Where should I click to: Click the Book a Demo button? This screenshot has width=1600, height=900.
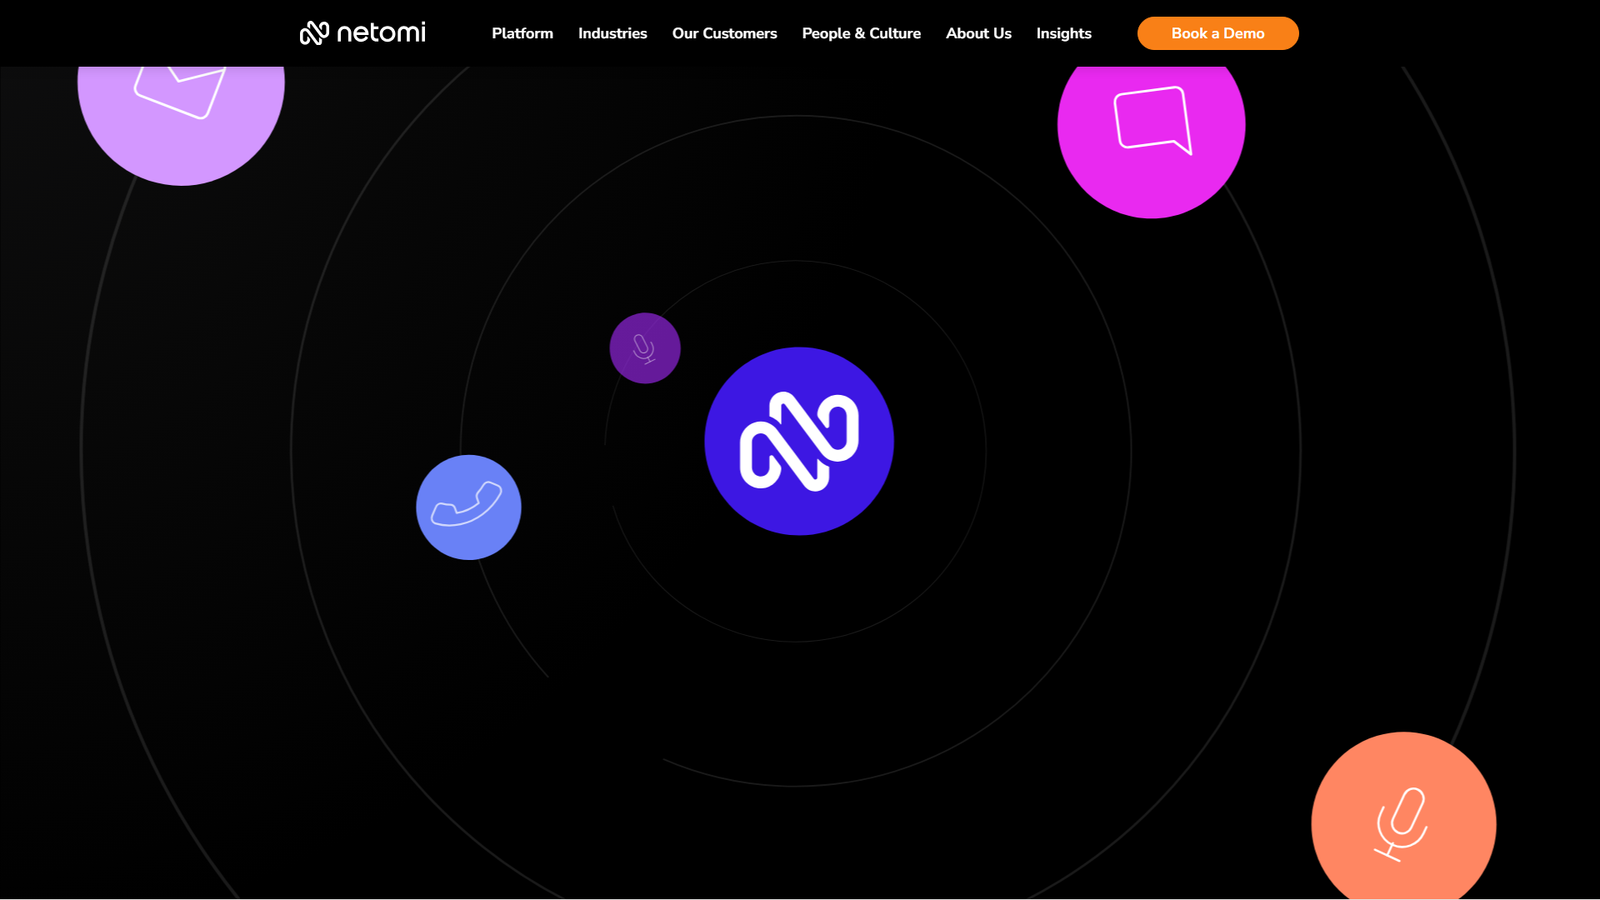(x=1218, y=33)
